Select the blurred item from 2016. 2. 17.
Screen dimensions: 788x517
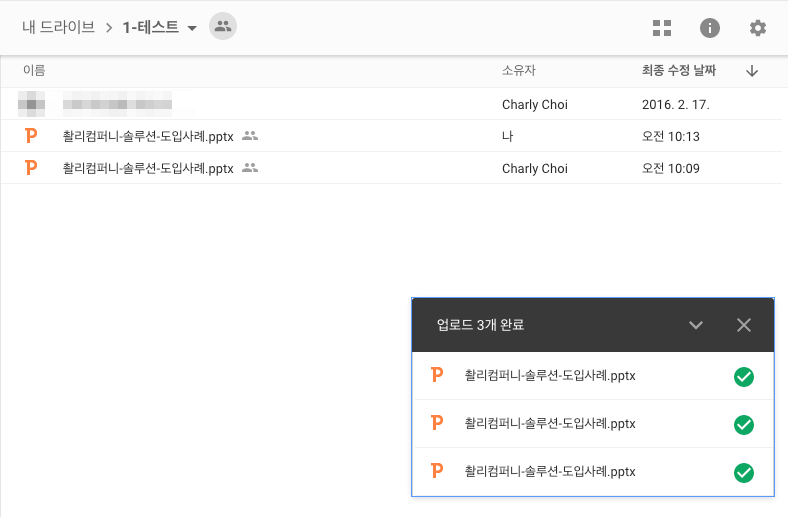coord(118,104)
